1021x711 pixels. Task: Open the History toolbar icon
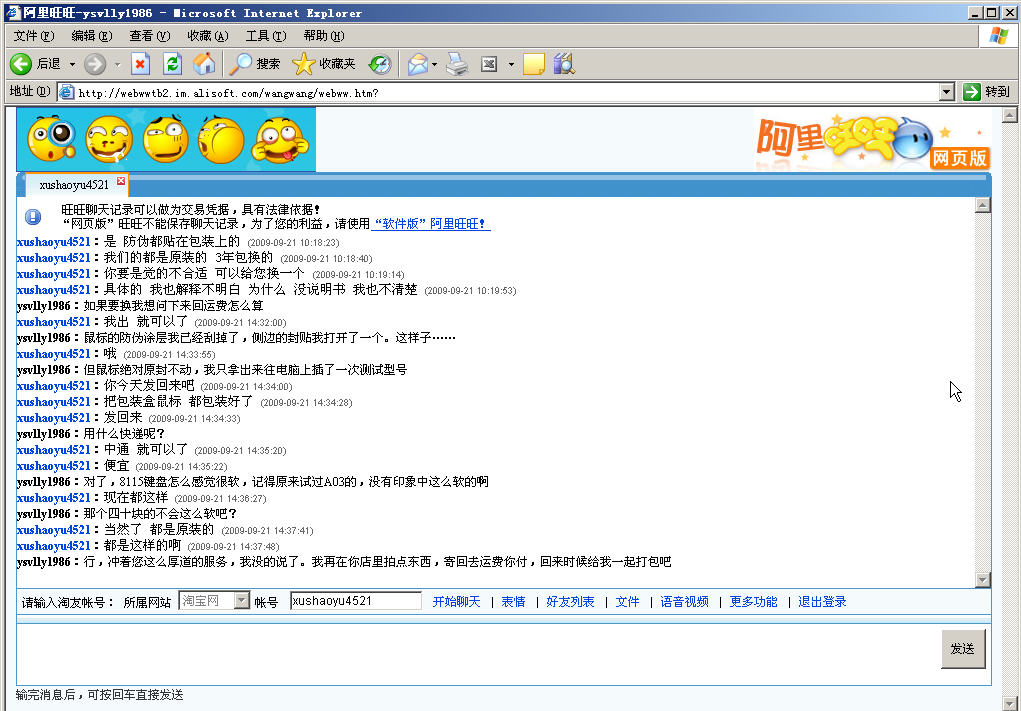click(x=380, y=64)
